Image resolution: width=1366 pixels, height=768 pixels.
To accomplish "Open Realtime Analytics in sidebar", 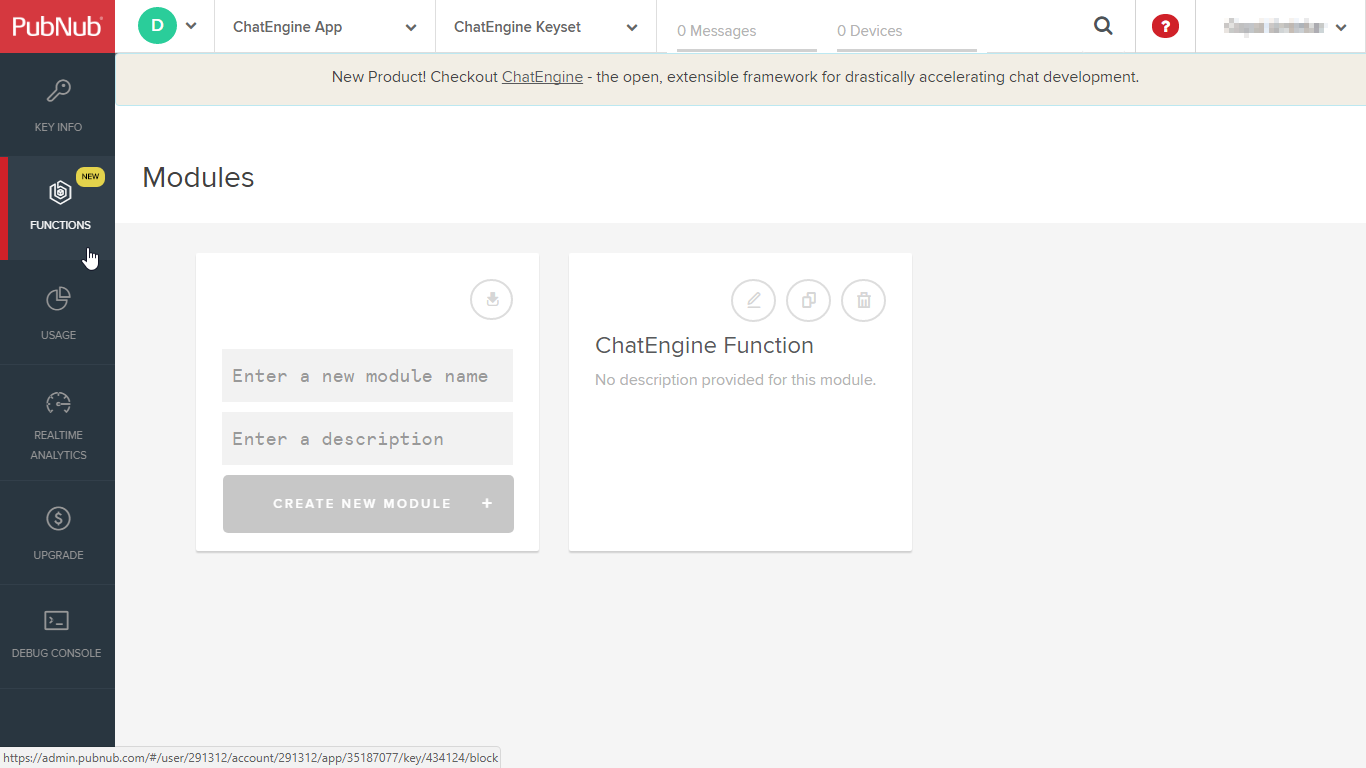I will coord(58,423).
